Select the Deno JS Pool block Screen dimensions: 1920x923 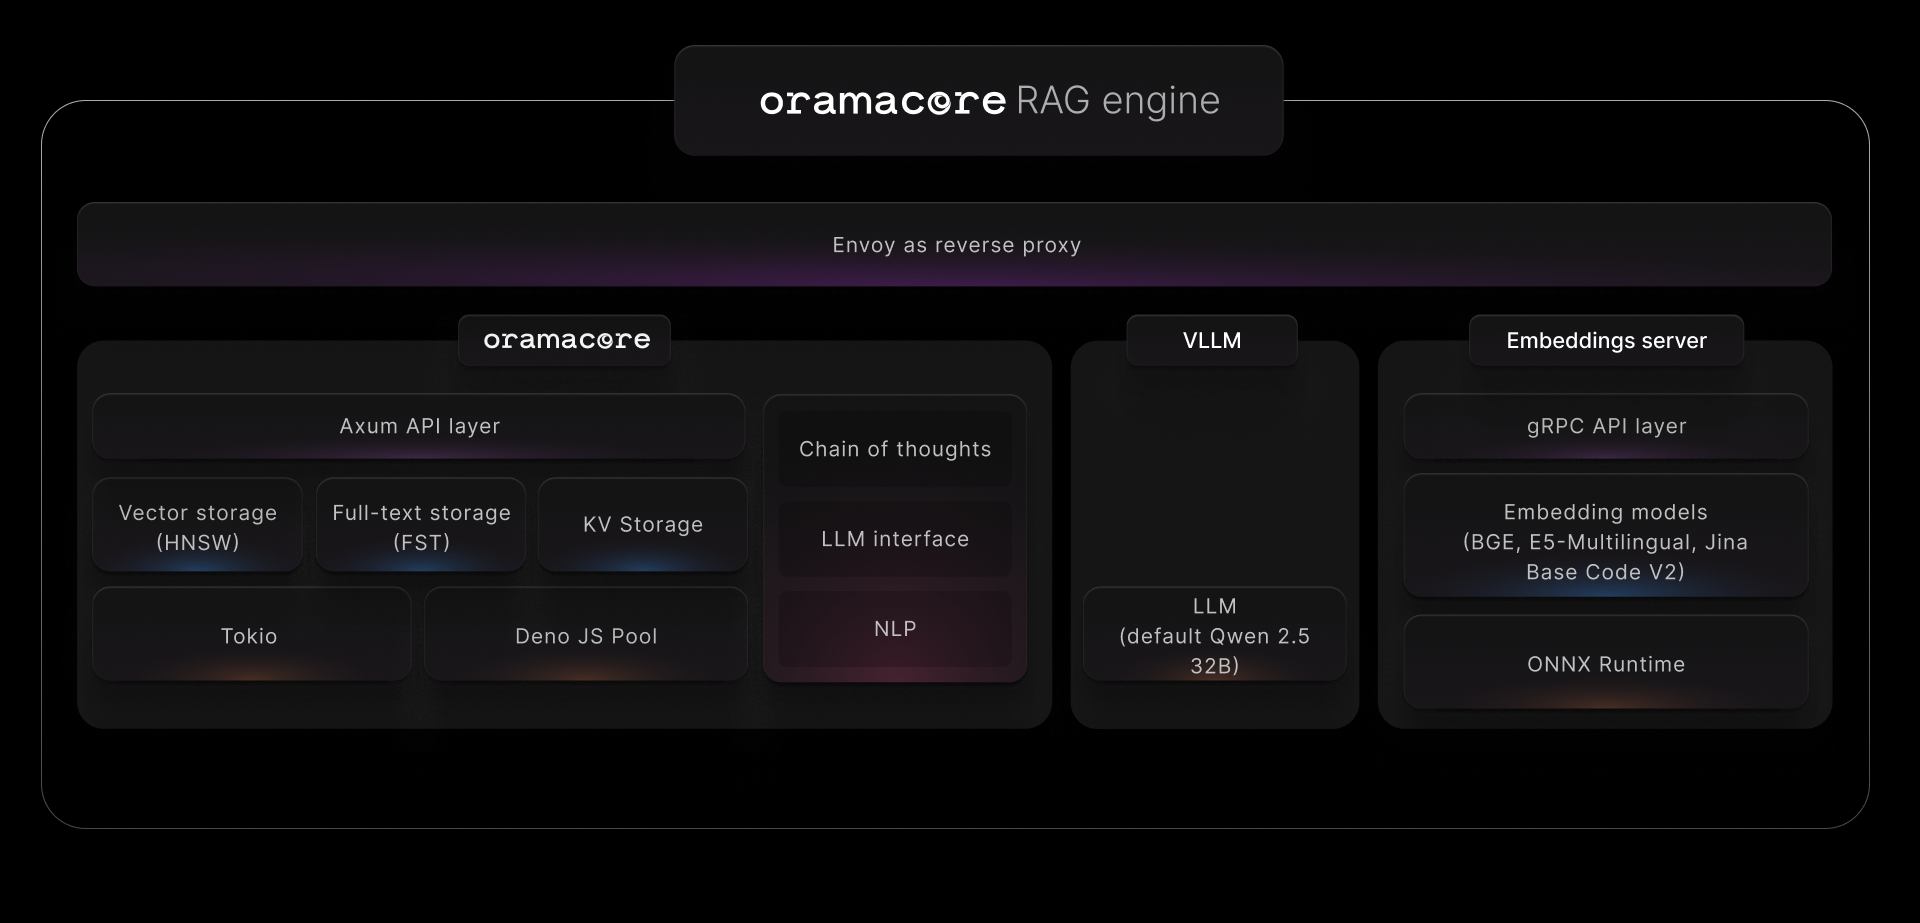click(x=586, y=635)
